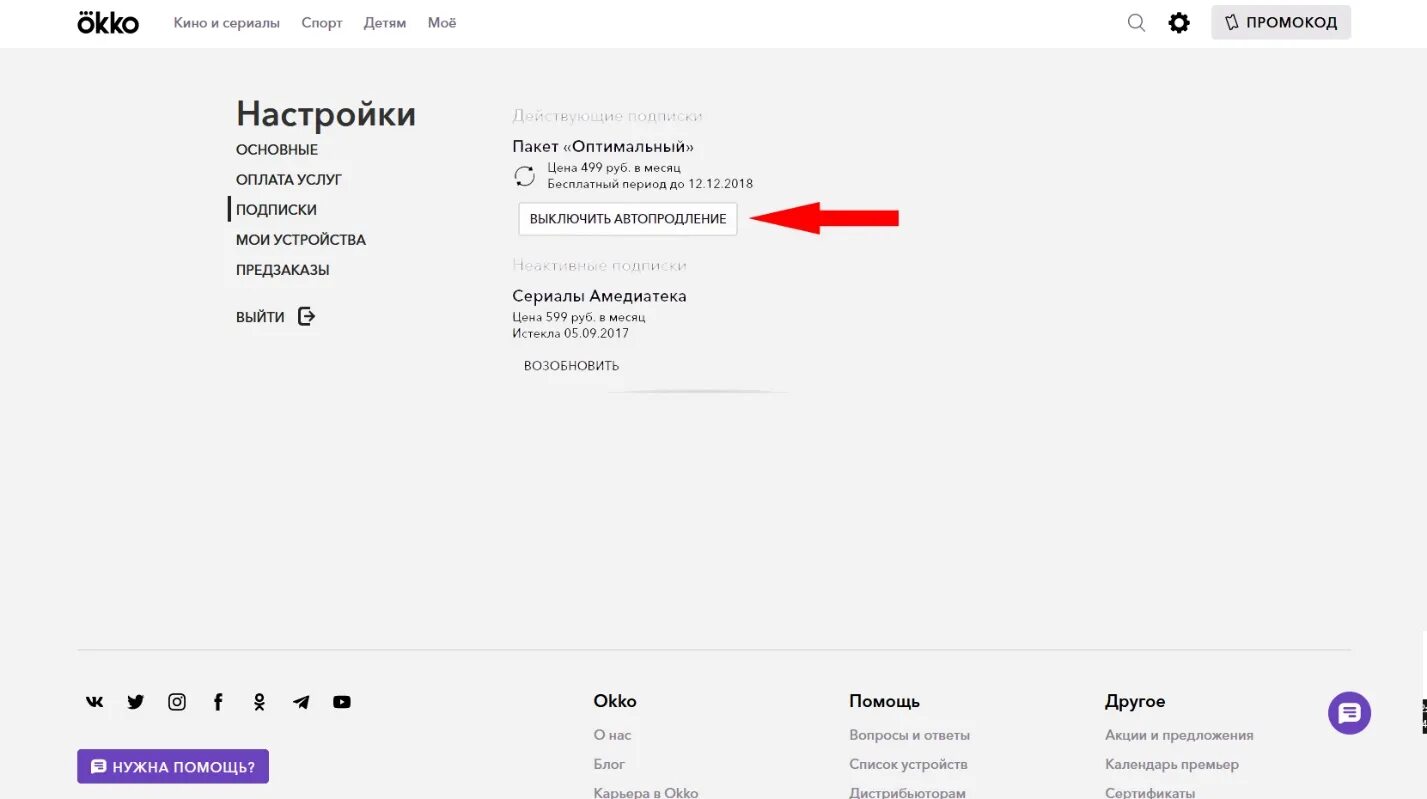This screenshot has height=799, width=1427.
Task: Click text Цена 599 руб. в месяц
Action: 579,317
